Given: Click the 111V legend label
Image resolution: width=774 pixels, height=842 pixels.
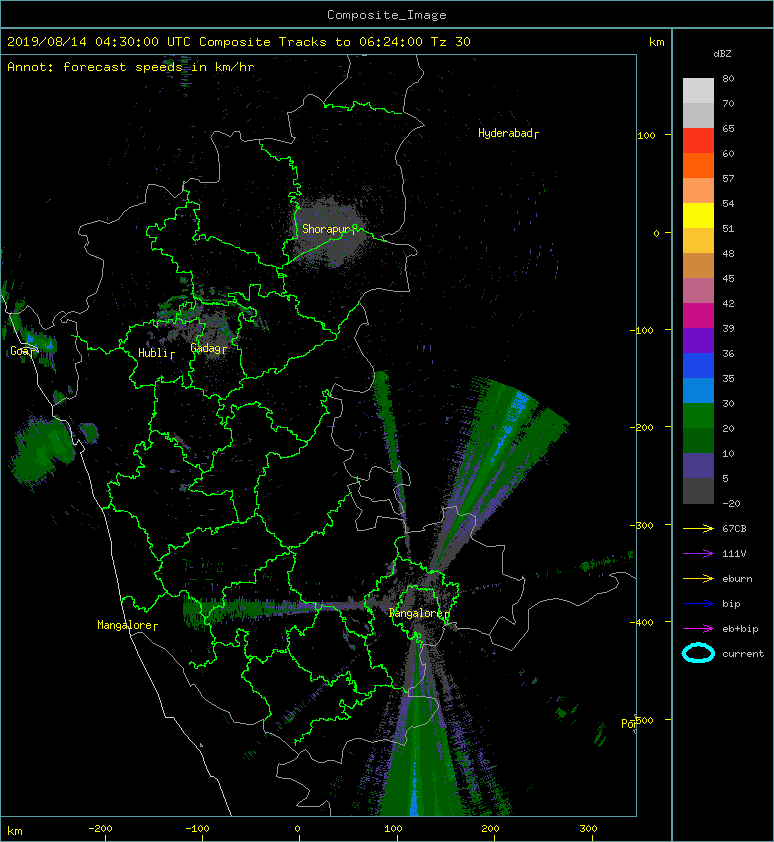Looking at the screenshot, I should tap(734, 554).
